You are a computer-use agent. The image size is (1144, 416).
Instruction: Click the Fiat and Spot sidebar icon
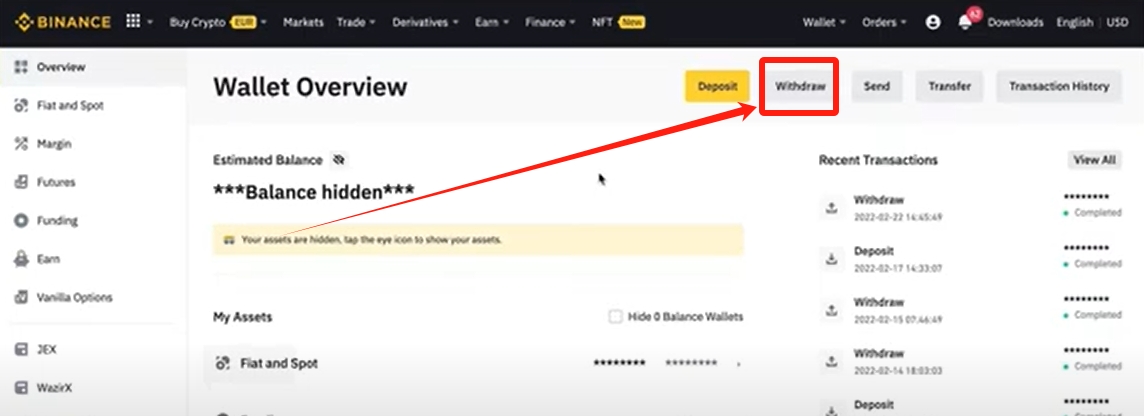pos(21,106)
